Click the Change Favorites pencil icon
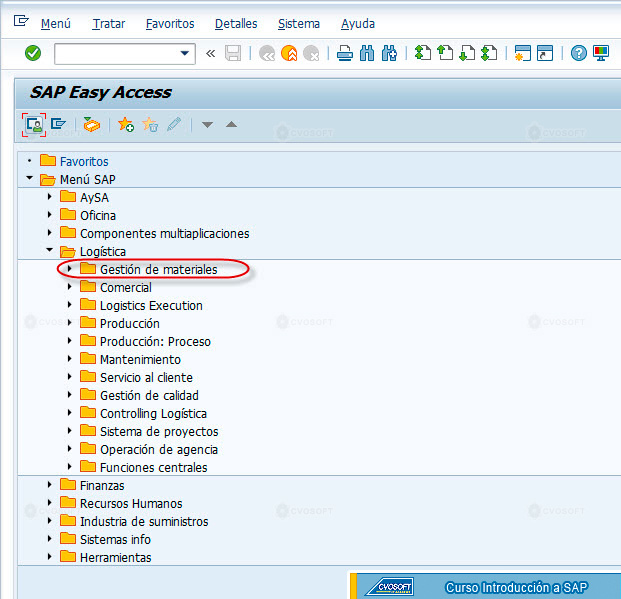This screenshot has width=621, height=599. pos(174,124)
